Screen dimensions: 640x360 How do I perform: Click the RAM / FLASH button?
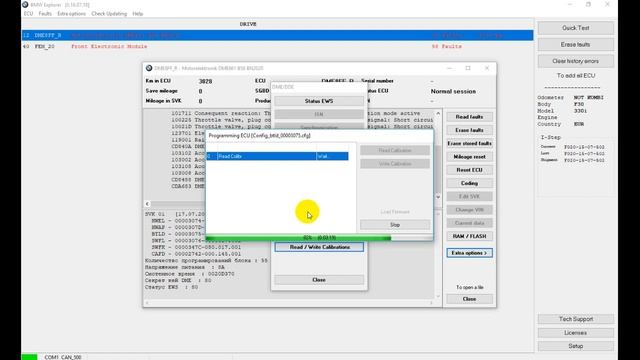click(469, 236)
